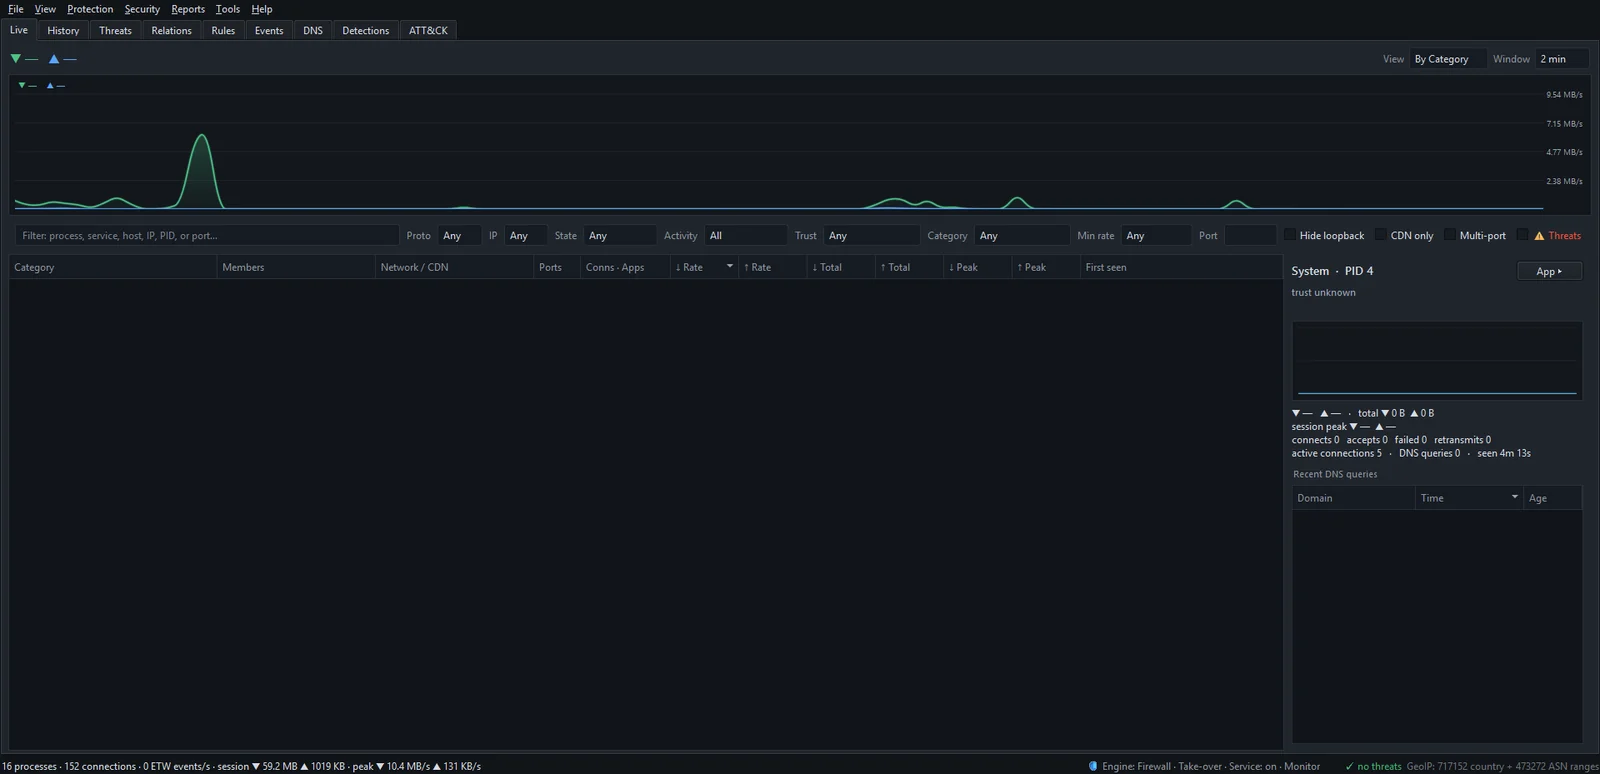Viewport: 1600px width, 774px height.
Task: Click the shield icon beside Engine: Firewall
Action: [x=1093, y=766]
